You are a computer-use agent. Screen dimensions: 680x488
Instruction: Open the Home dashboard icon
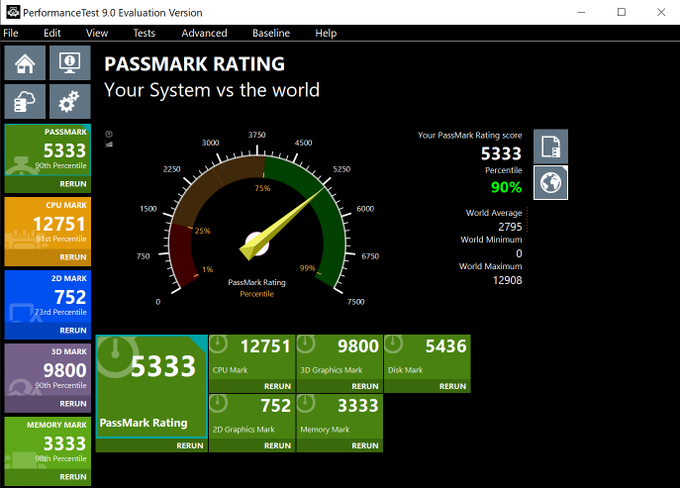(x=25, y=63)
